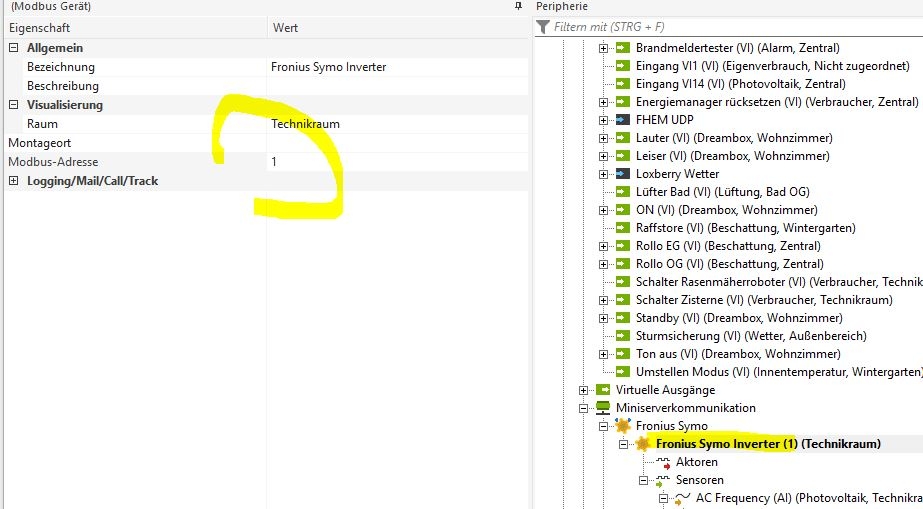Click green icon of Schalter Rasenmäherroboter
The width and height of the screenshot is (923, 509).
click(623, 282)
